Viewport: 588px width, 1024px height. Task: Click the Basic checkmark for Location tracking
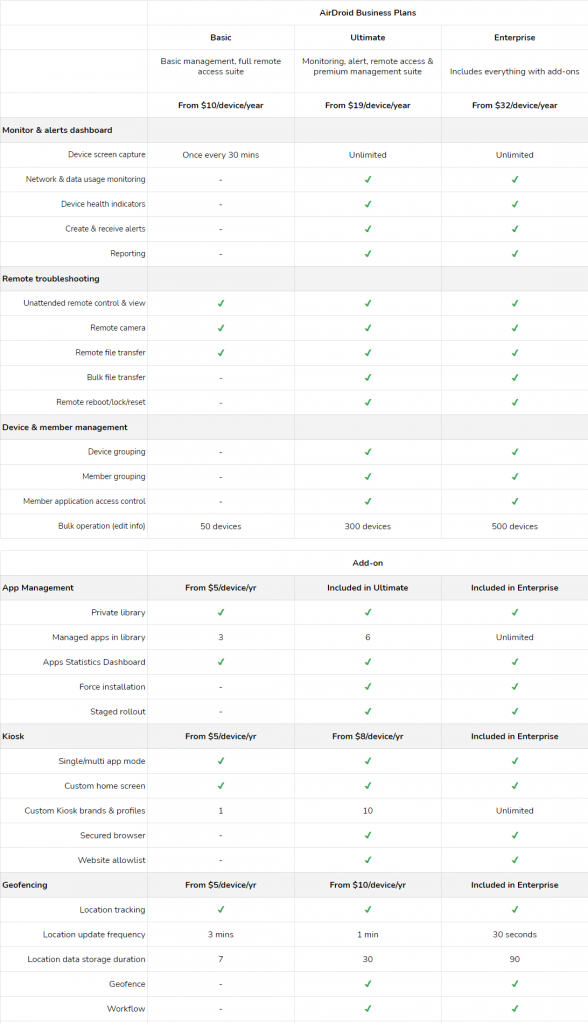pos(221,910)
